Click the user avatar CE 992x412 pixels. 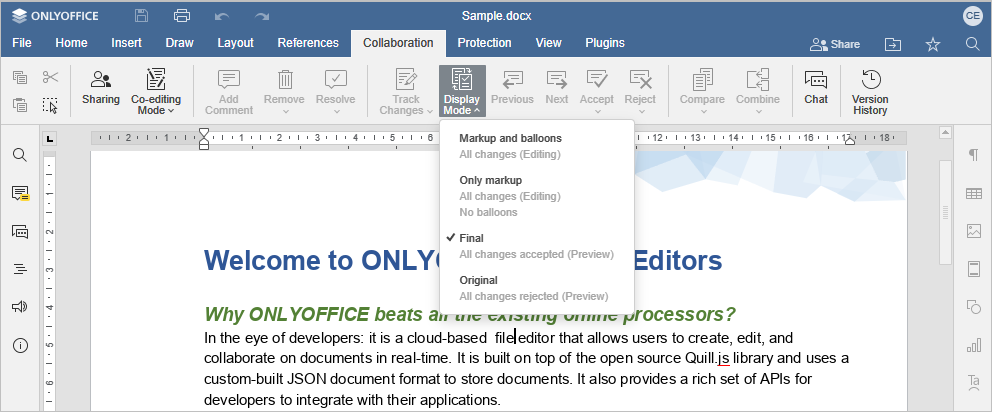972,16
